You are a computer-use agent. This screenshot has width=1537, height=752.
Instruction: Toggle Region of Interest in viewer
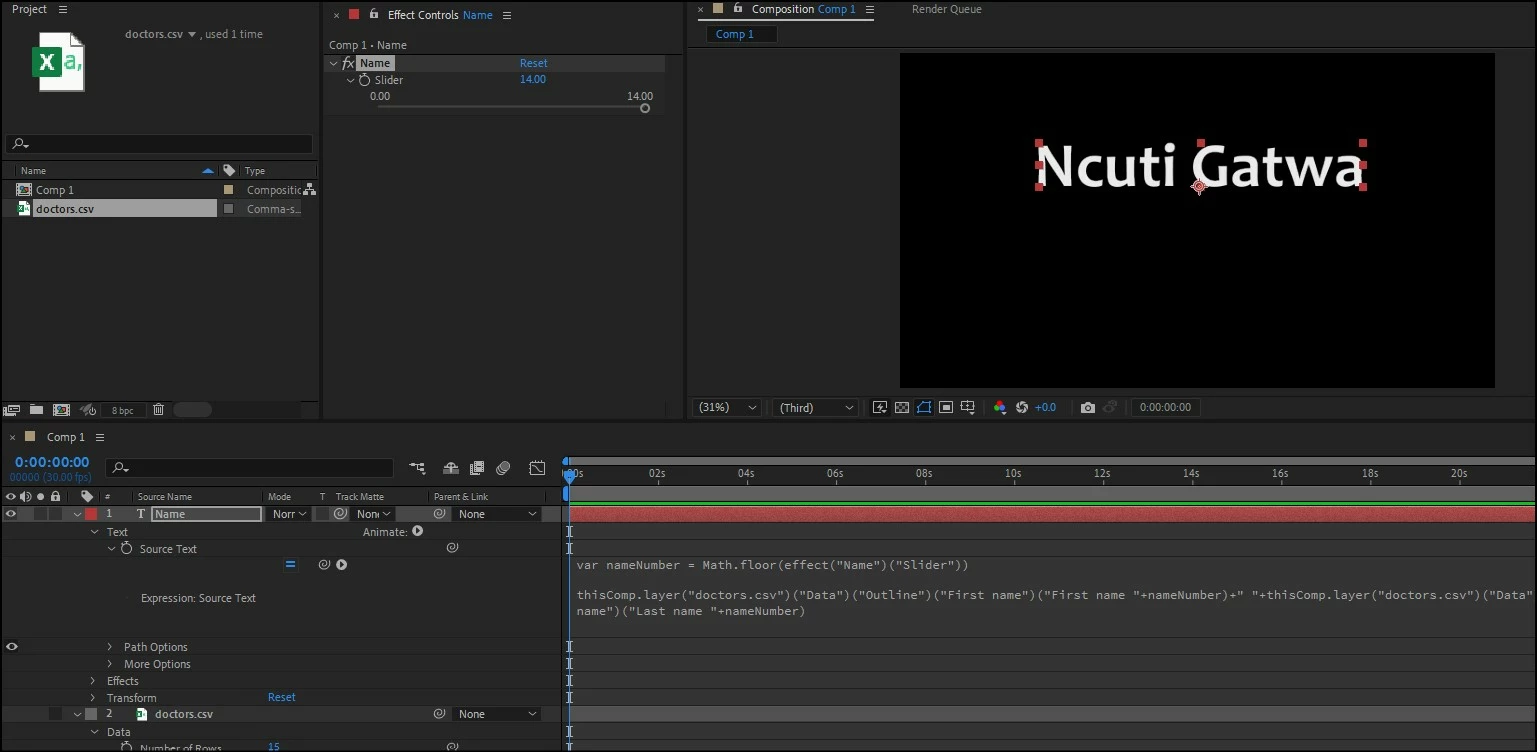(x=946, y=407)
